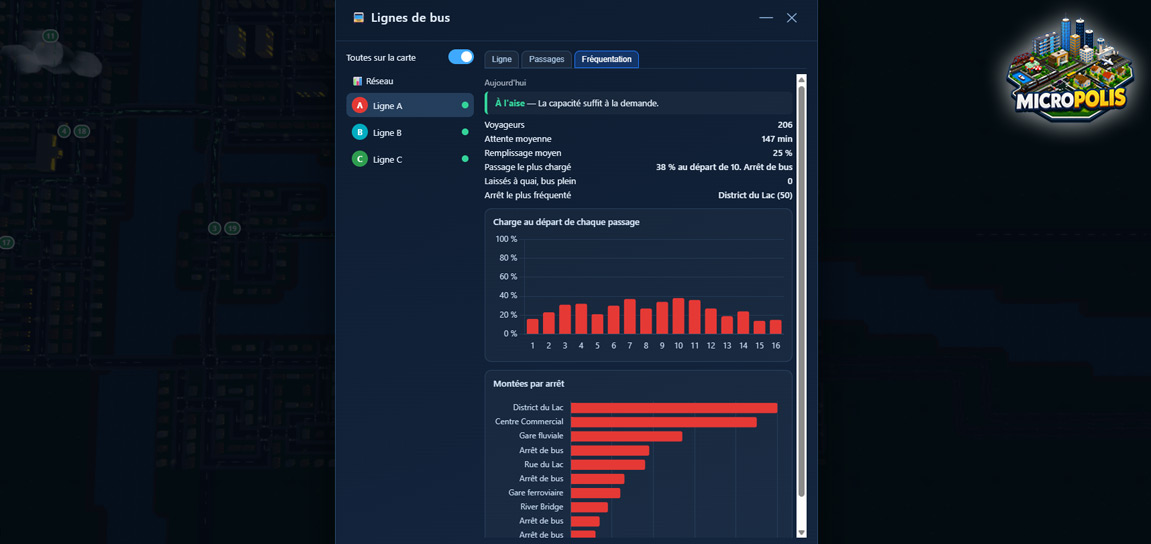Click the 'Remplissage moyen' value 25 %
Viewport: 1151px width, 544px height.
(x=783, y=153)
